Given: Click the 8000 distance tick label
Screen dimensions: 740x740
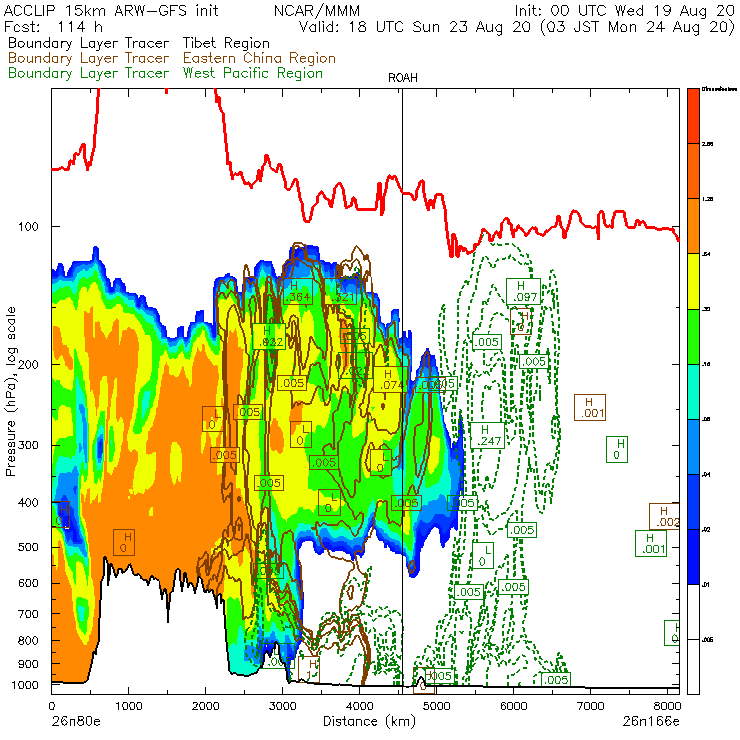Looking at the screenshot, I should 667,706.
